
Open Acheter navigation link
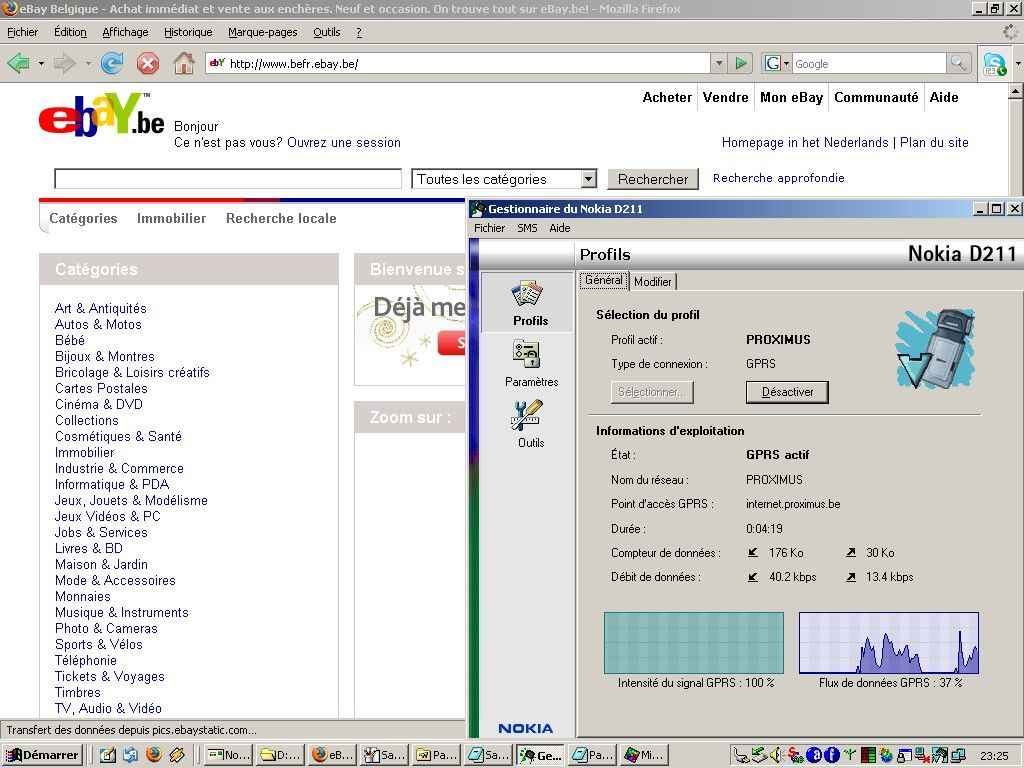tap(667, 97)
